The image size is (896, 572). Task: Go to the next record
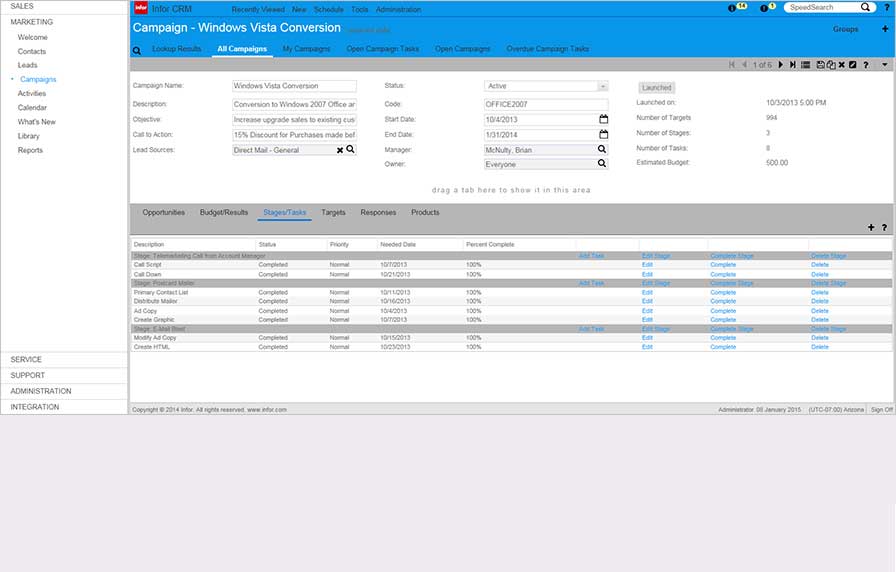tap(781, 65)
